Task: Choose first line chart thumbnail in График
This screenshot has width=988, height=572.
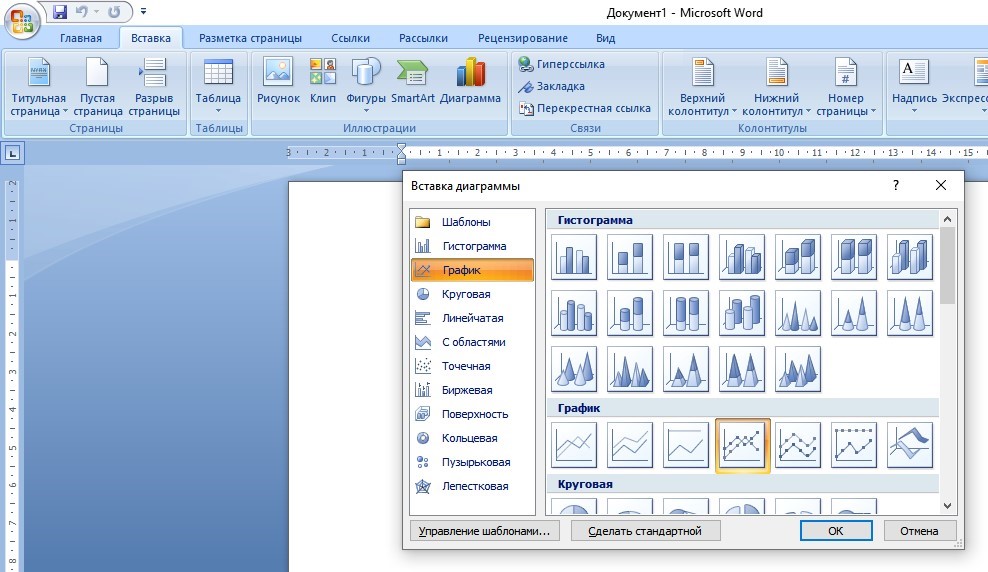Action: [x=573, y=445]
